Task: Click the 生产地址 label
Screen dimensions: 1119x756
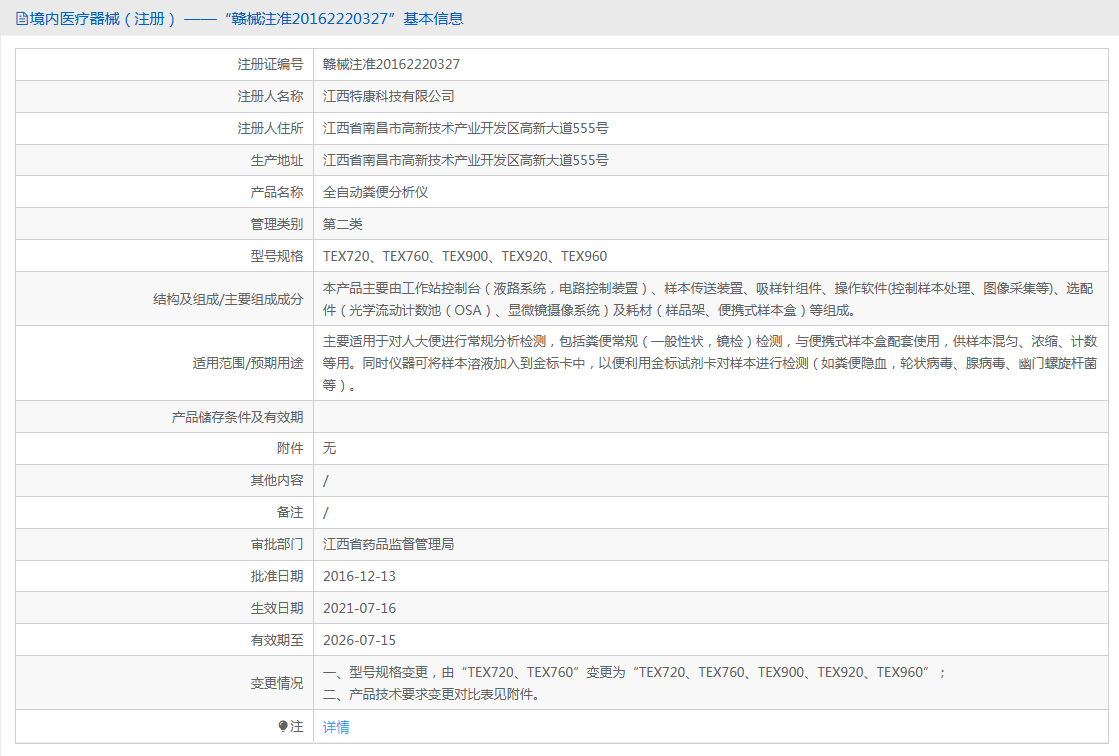Action: tap(277, 161)
